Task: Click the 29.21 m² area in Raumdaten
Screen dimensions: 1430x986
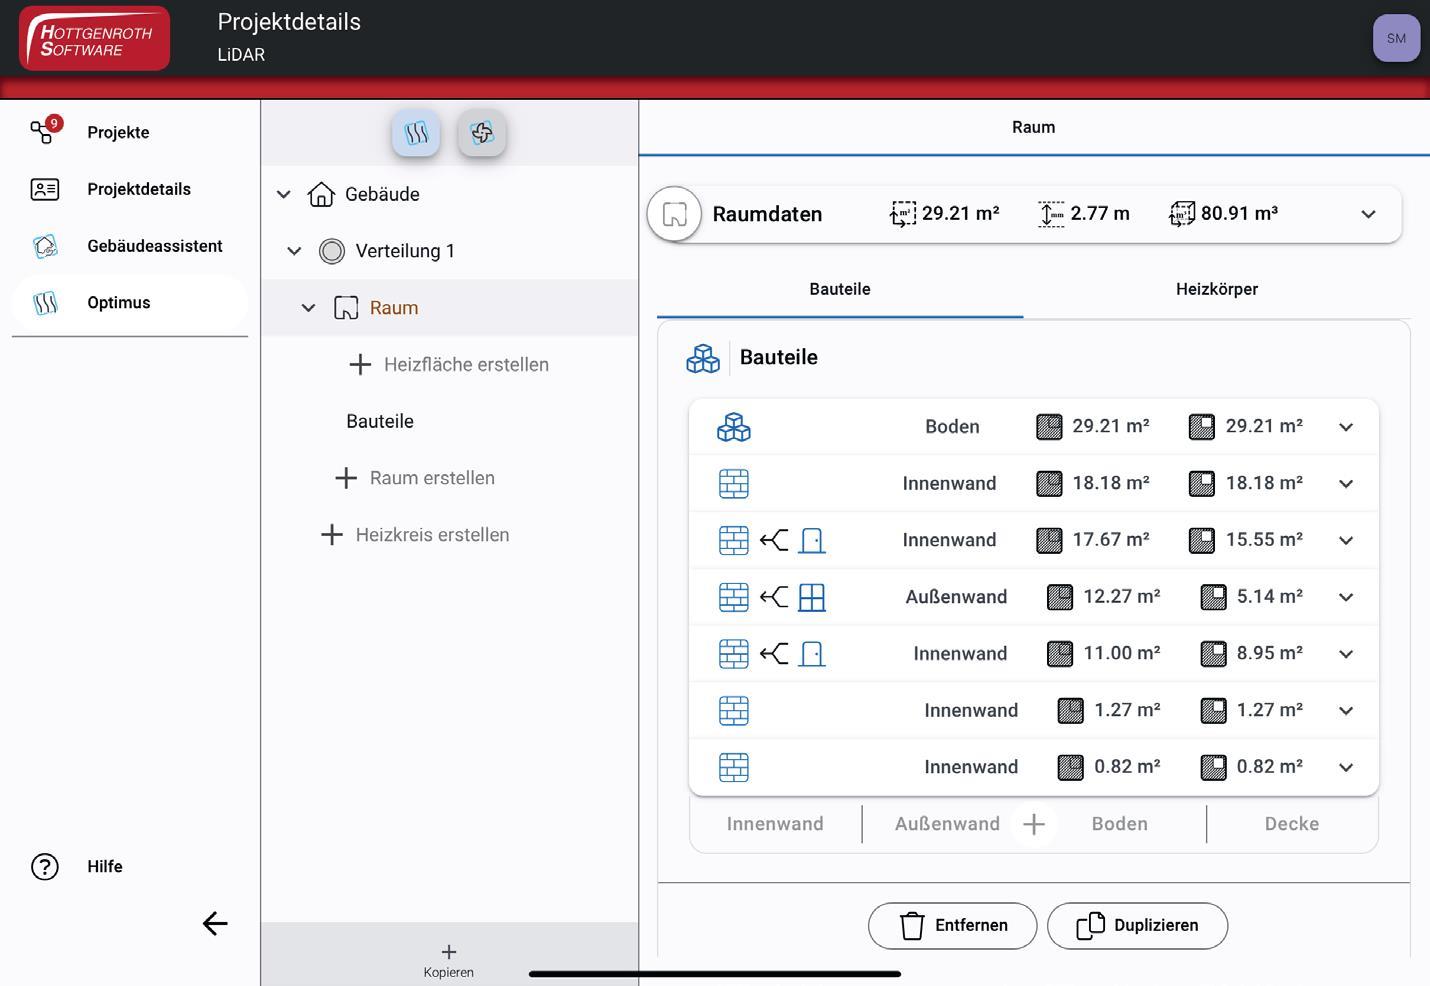Action: [x=961, y=213]
